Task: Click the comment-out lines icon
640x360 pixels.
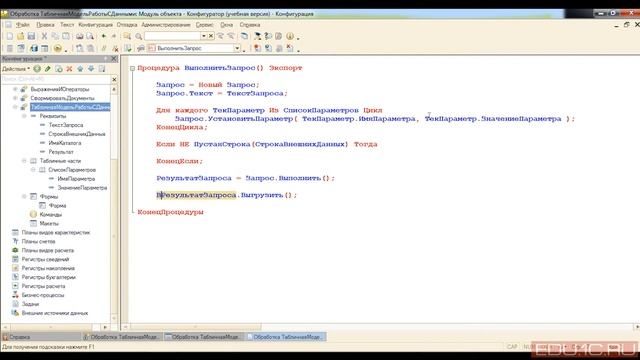Action: (104, 48)
